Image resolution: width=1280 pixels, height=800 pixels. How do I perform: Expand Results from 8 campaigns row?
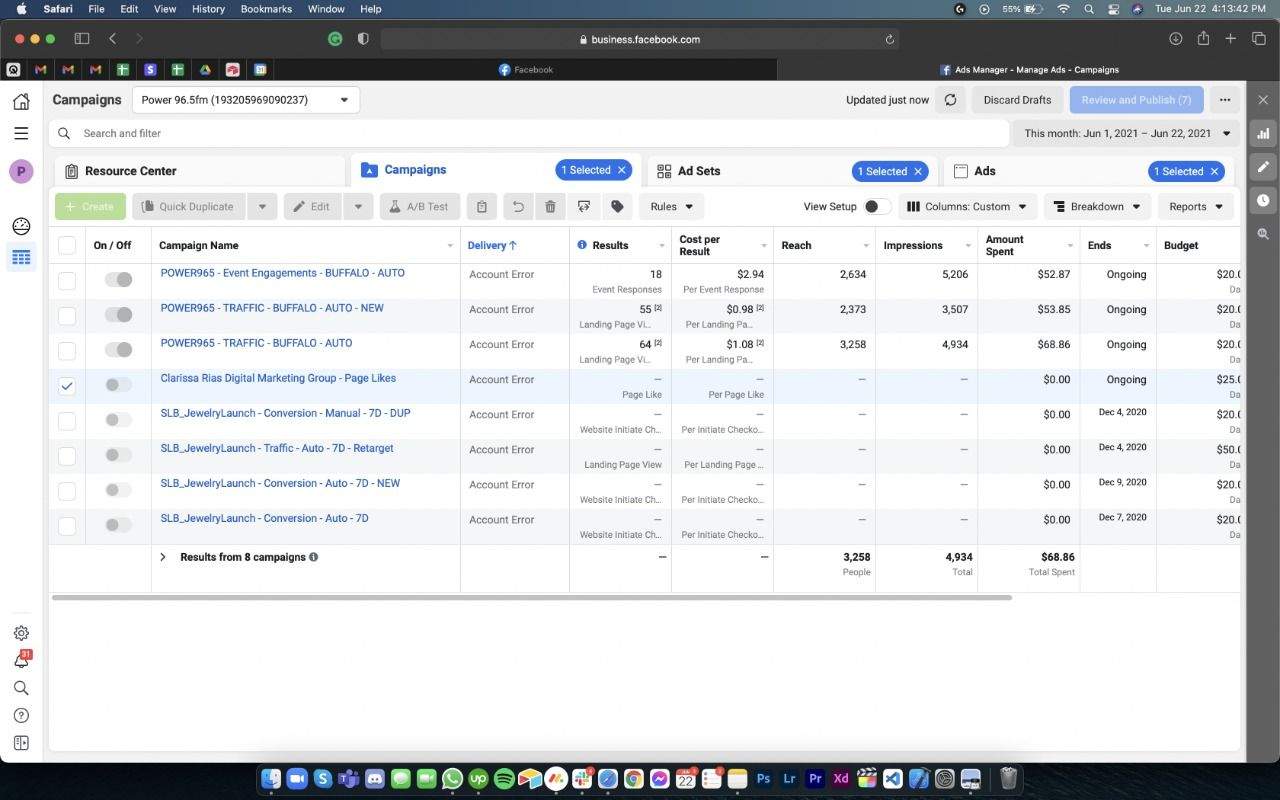163,557
